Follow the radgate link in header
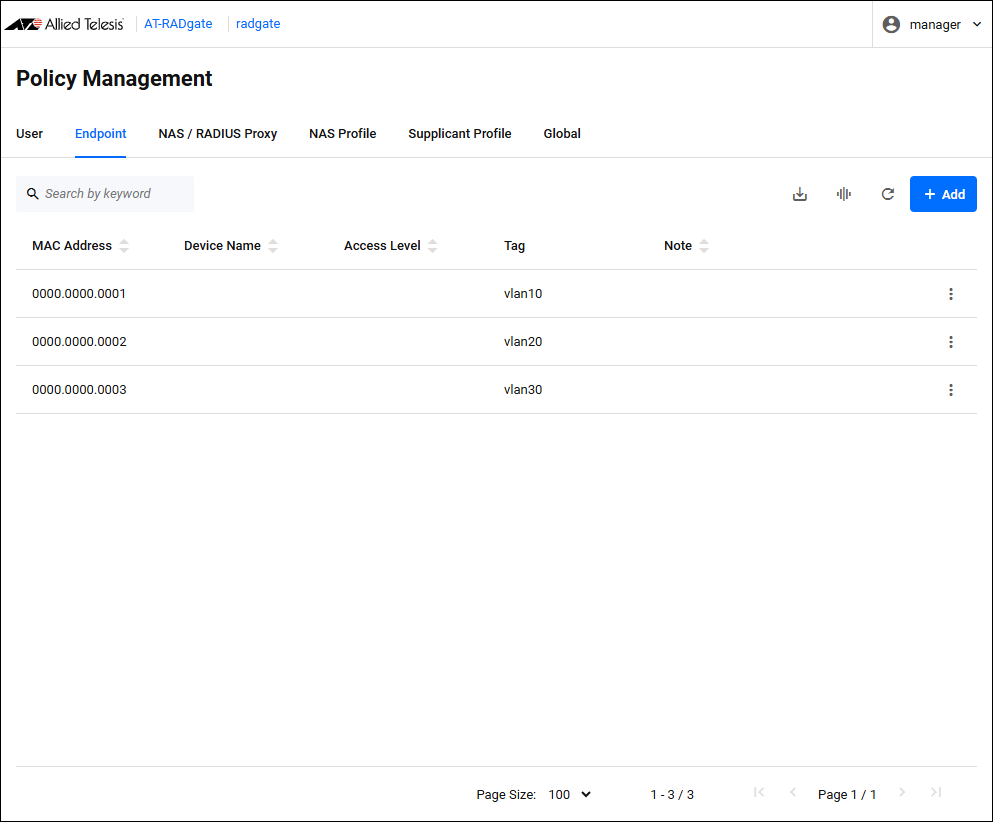Viewport: 993px width, 822px height. [x=258, y=24]
